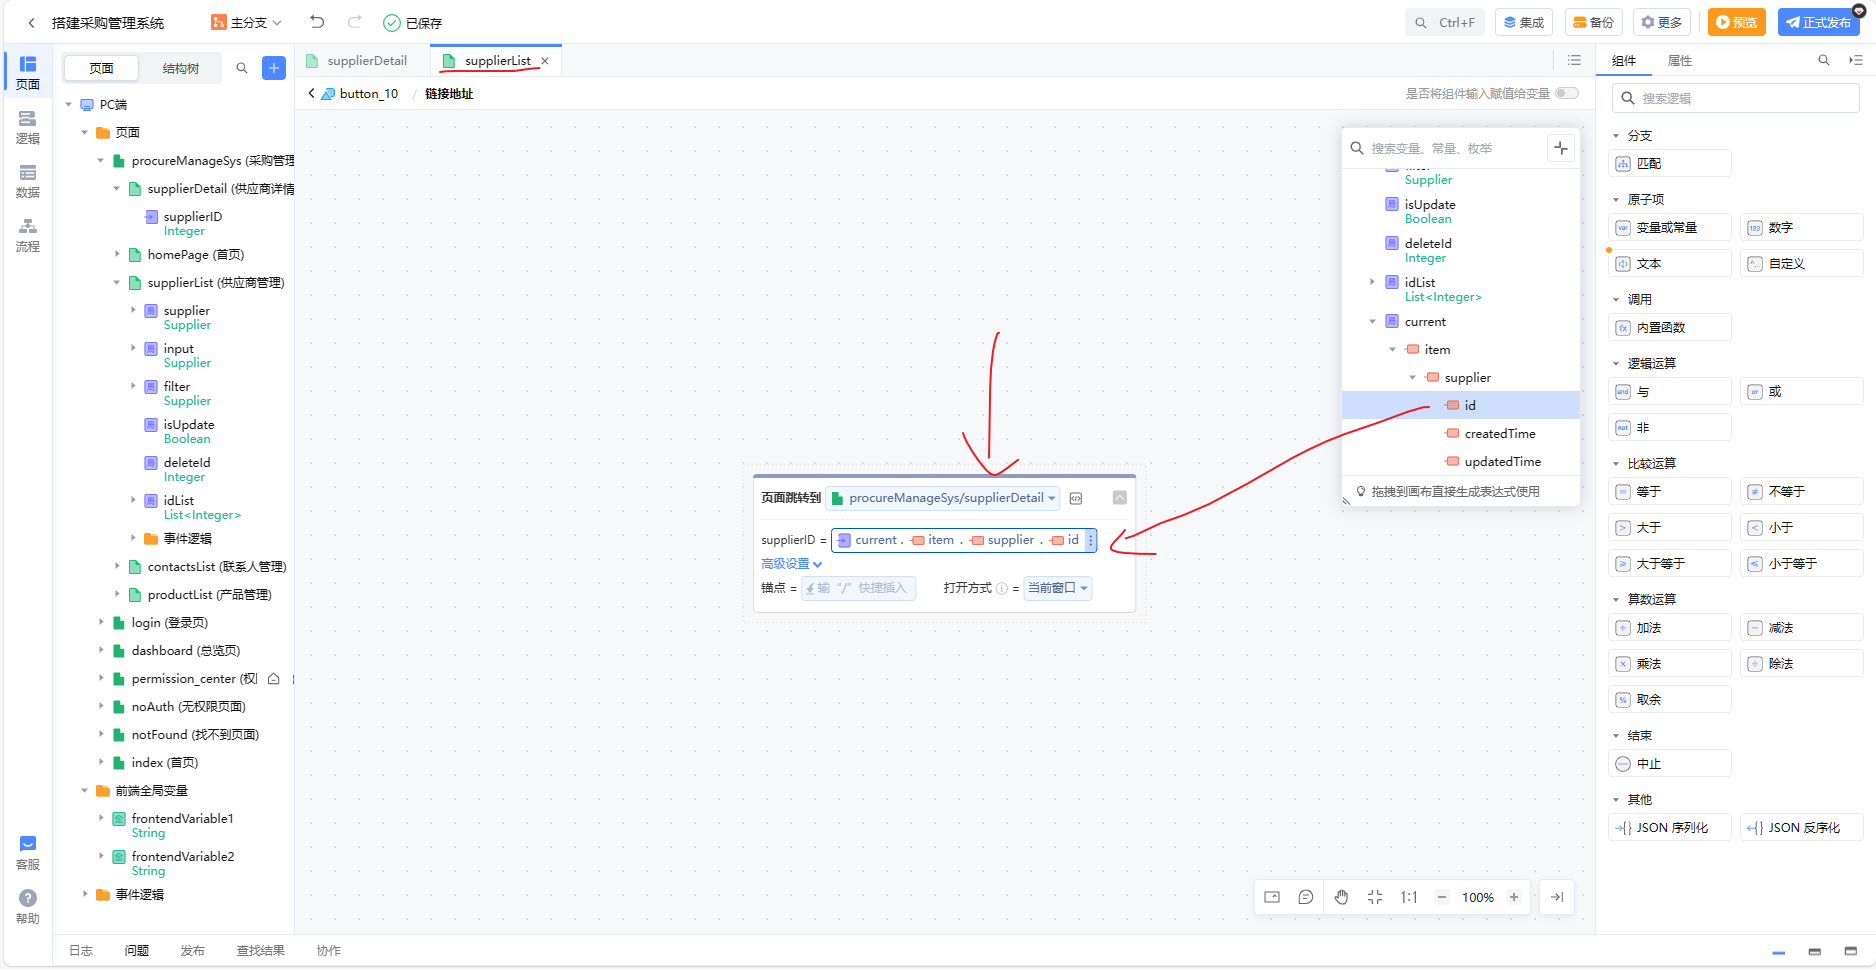1876x970 pixels.
Task: Open the 页面 sidebar panel
Action: pyautogui.click(x=28, y=73)
